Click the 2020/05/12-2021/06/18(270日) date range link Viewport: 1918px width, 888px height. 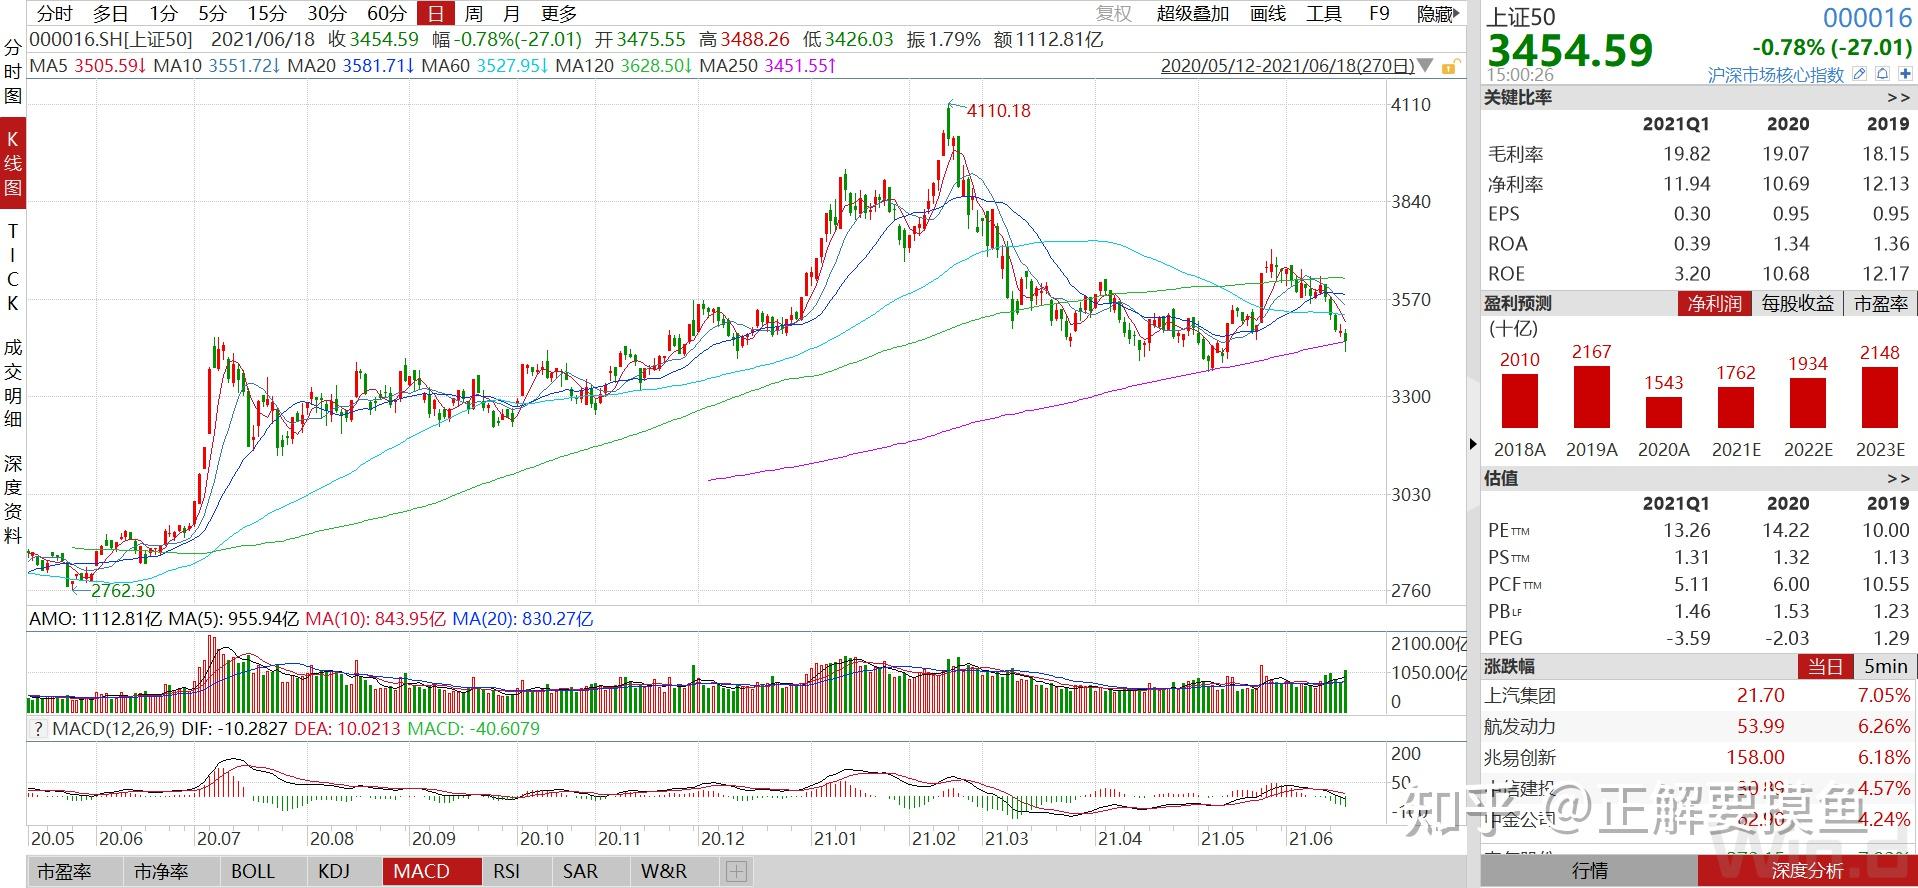point(1288,67)
